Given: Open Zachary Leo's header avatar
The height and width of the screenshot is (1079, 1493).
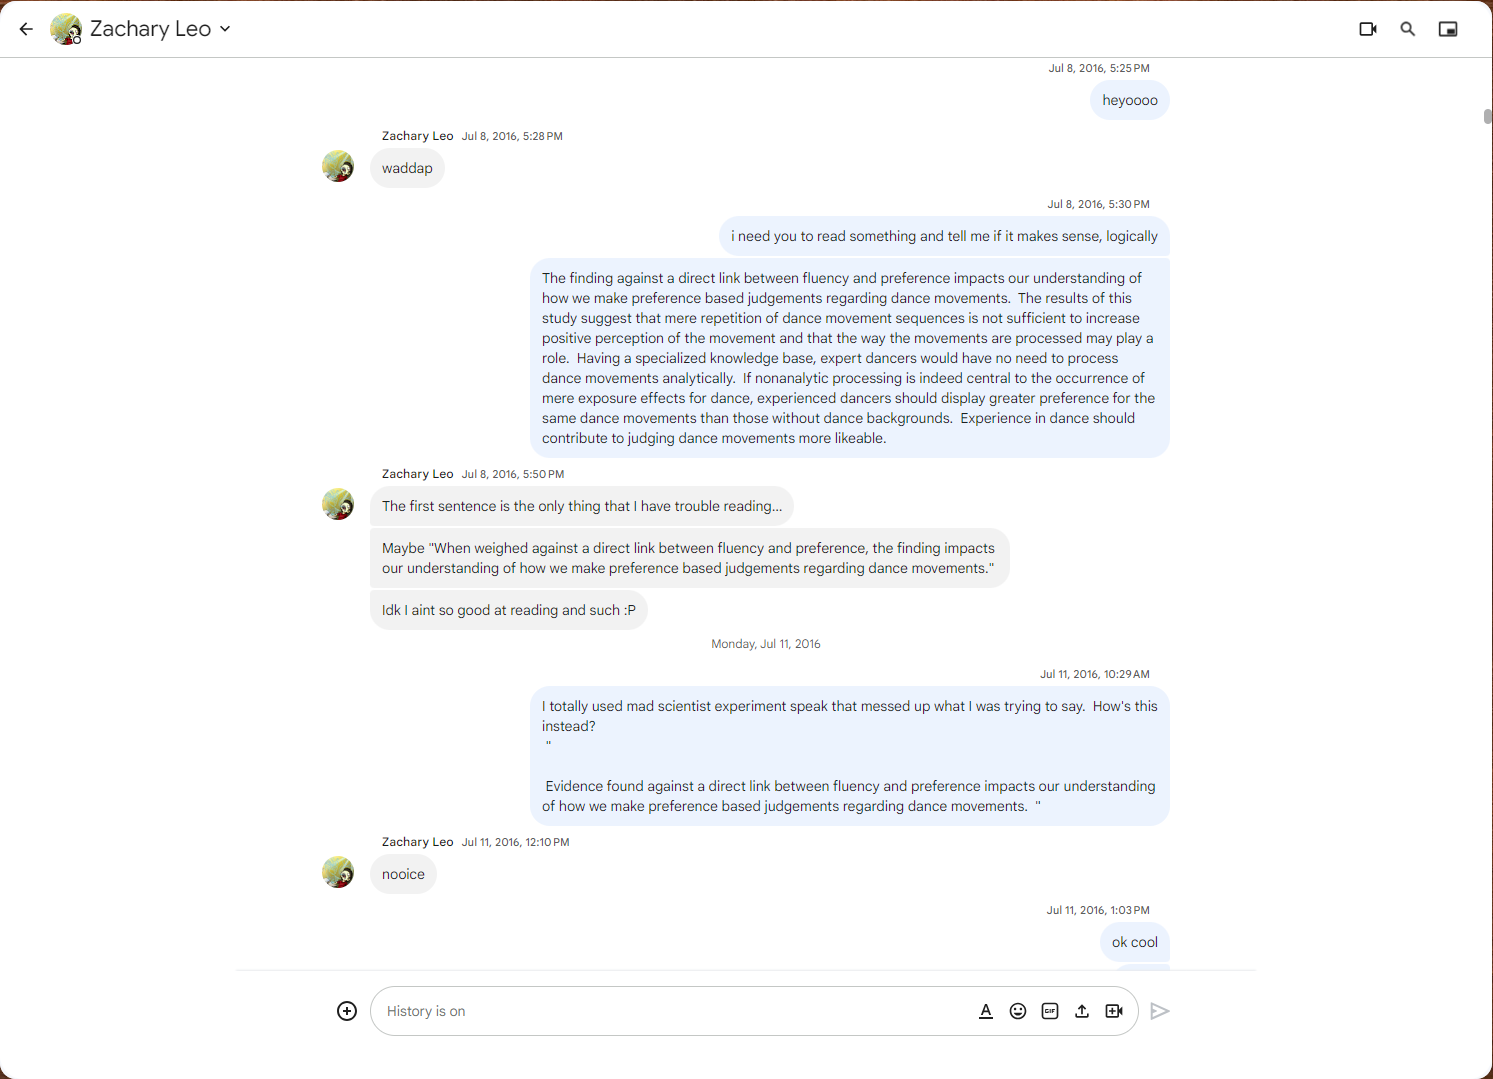Looking at the screenshot, I should [x=66, y=29].
